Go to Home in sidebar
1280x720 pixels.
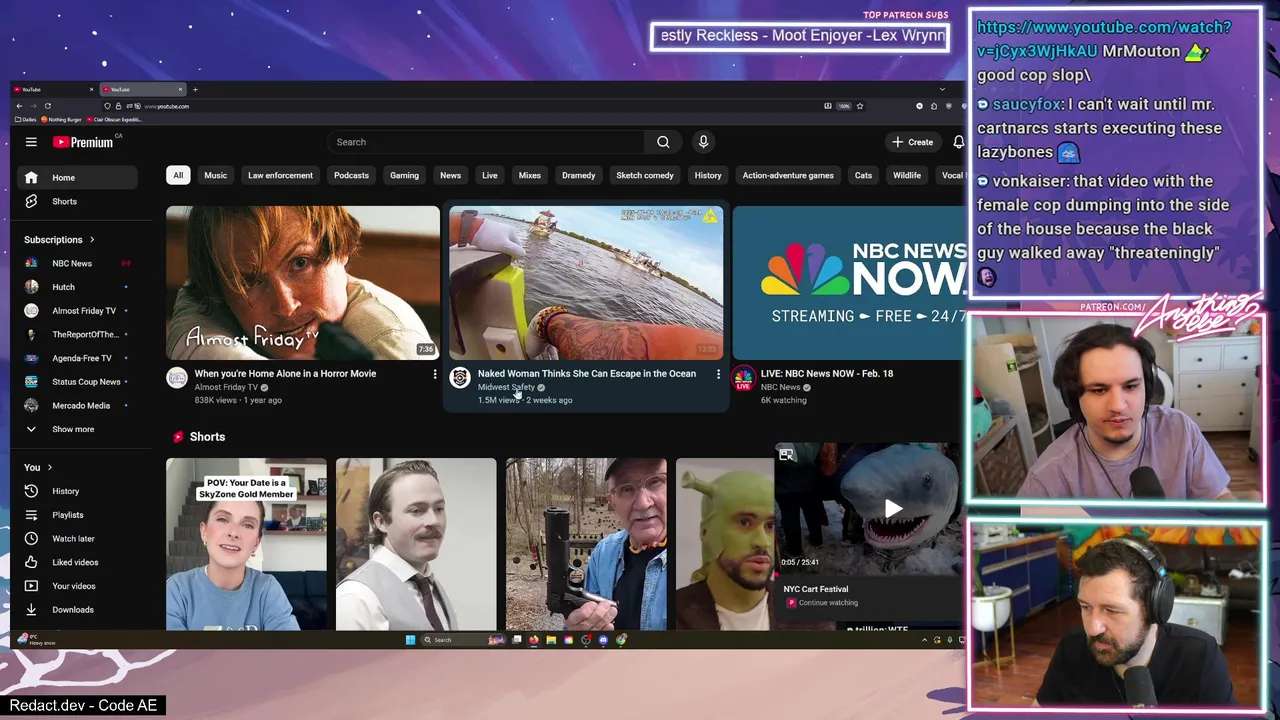(x=77, y=178)
